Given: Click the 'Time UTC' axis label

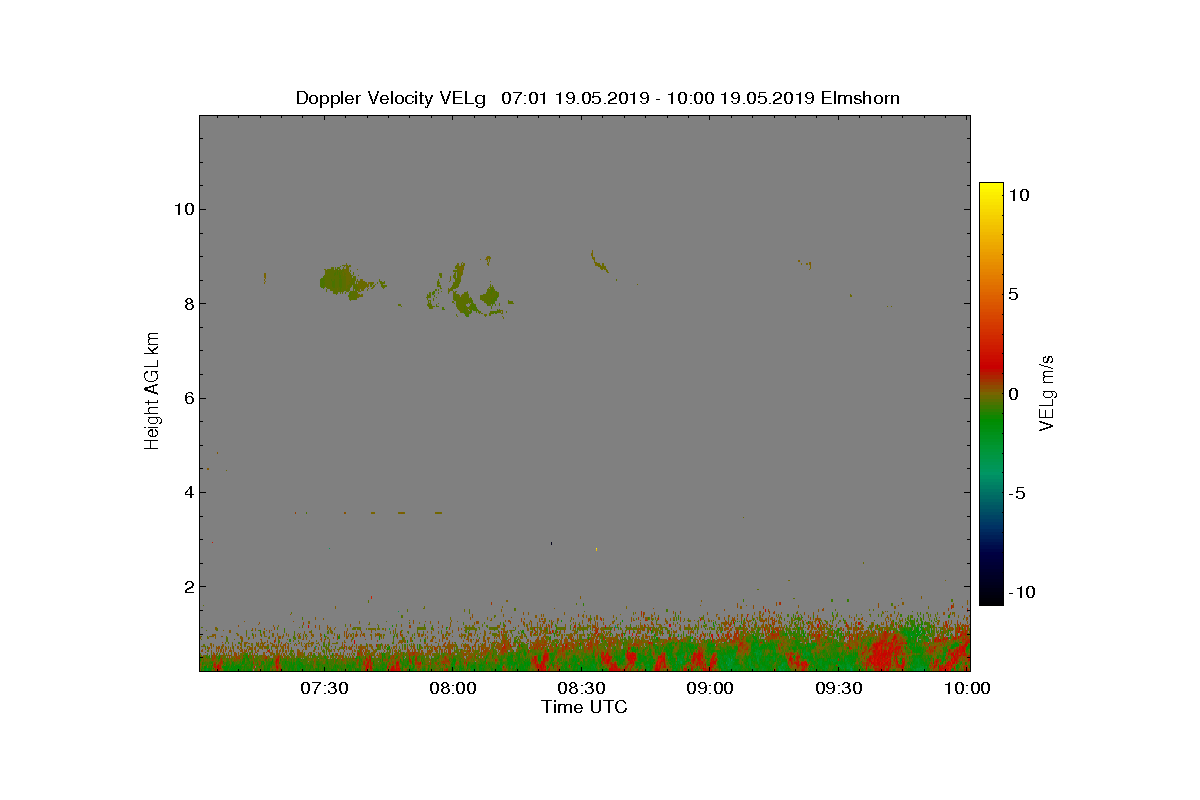Looking at the screenshot, I should pyautogui.click(x=584, y=707).
